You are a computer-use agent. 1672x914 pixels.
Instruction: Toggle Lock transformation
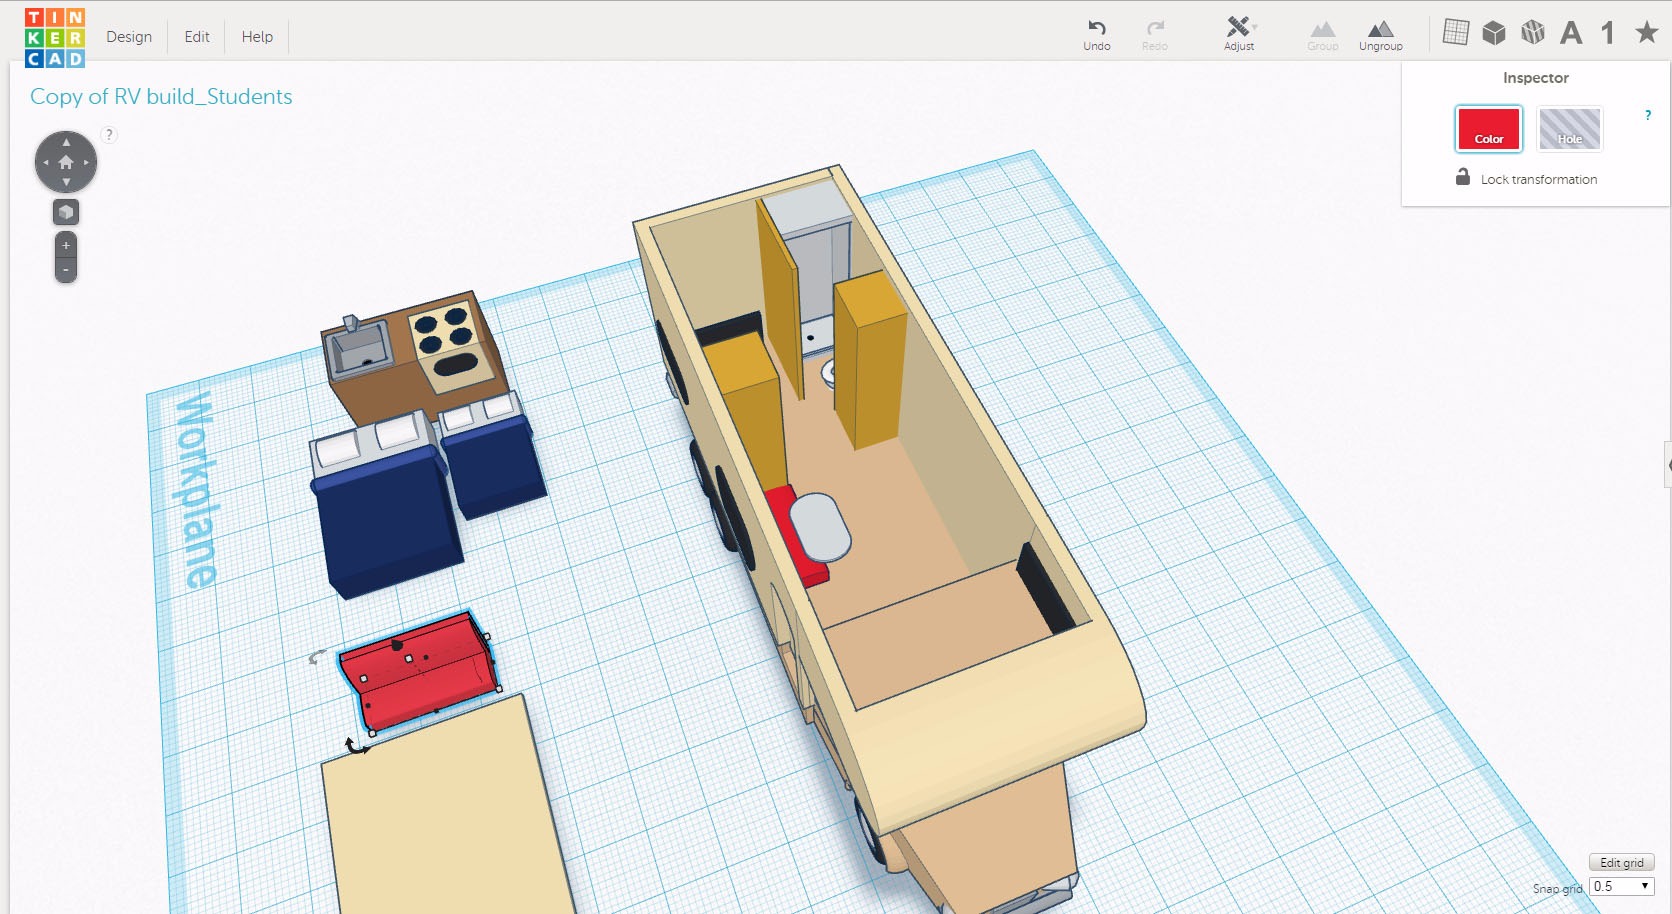coord(1526,178)
